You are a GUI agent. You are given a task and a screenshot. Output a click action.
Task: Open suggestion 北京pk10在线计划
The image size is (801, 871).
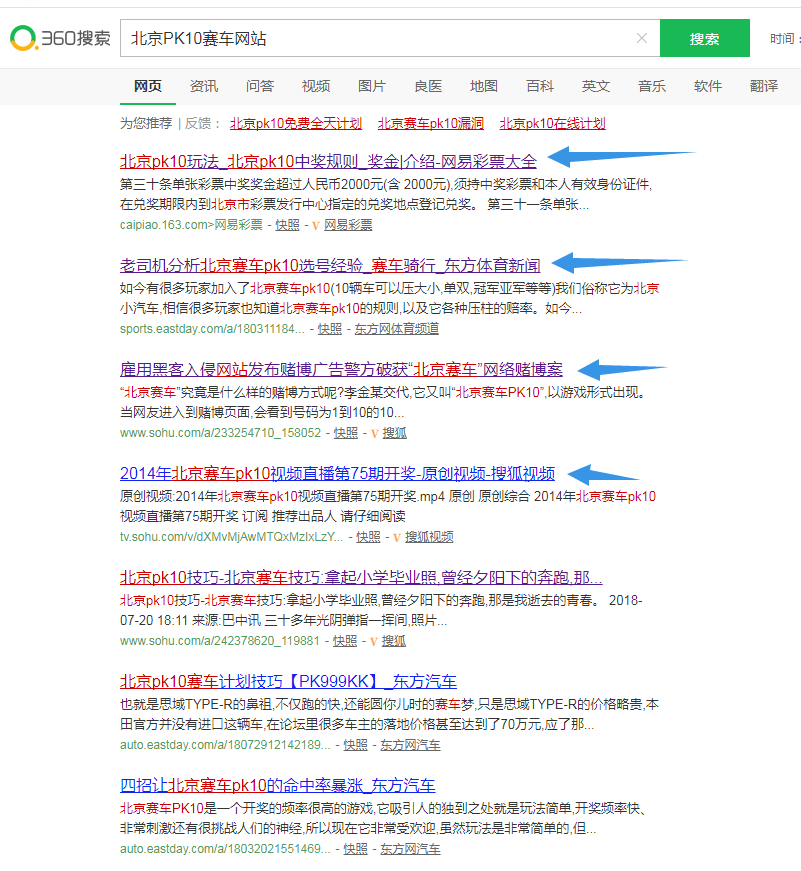(x=552, y=123)
